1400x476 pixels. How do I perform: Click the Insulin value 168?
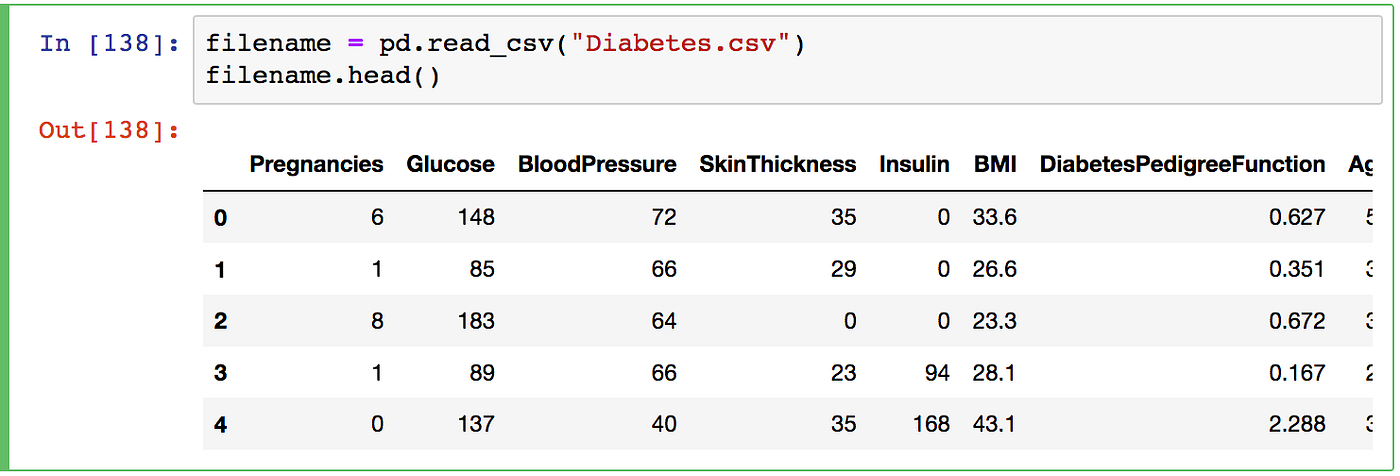click(x=930, y=424)
